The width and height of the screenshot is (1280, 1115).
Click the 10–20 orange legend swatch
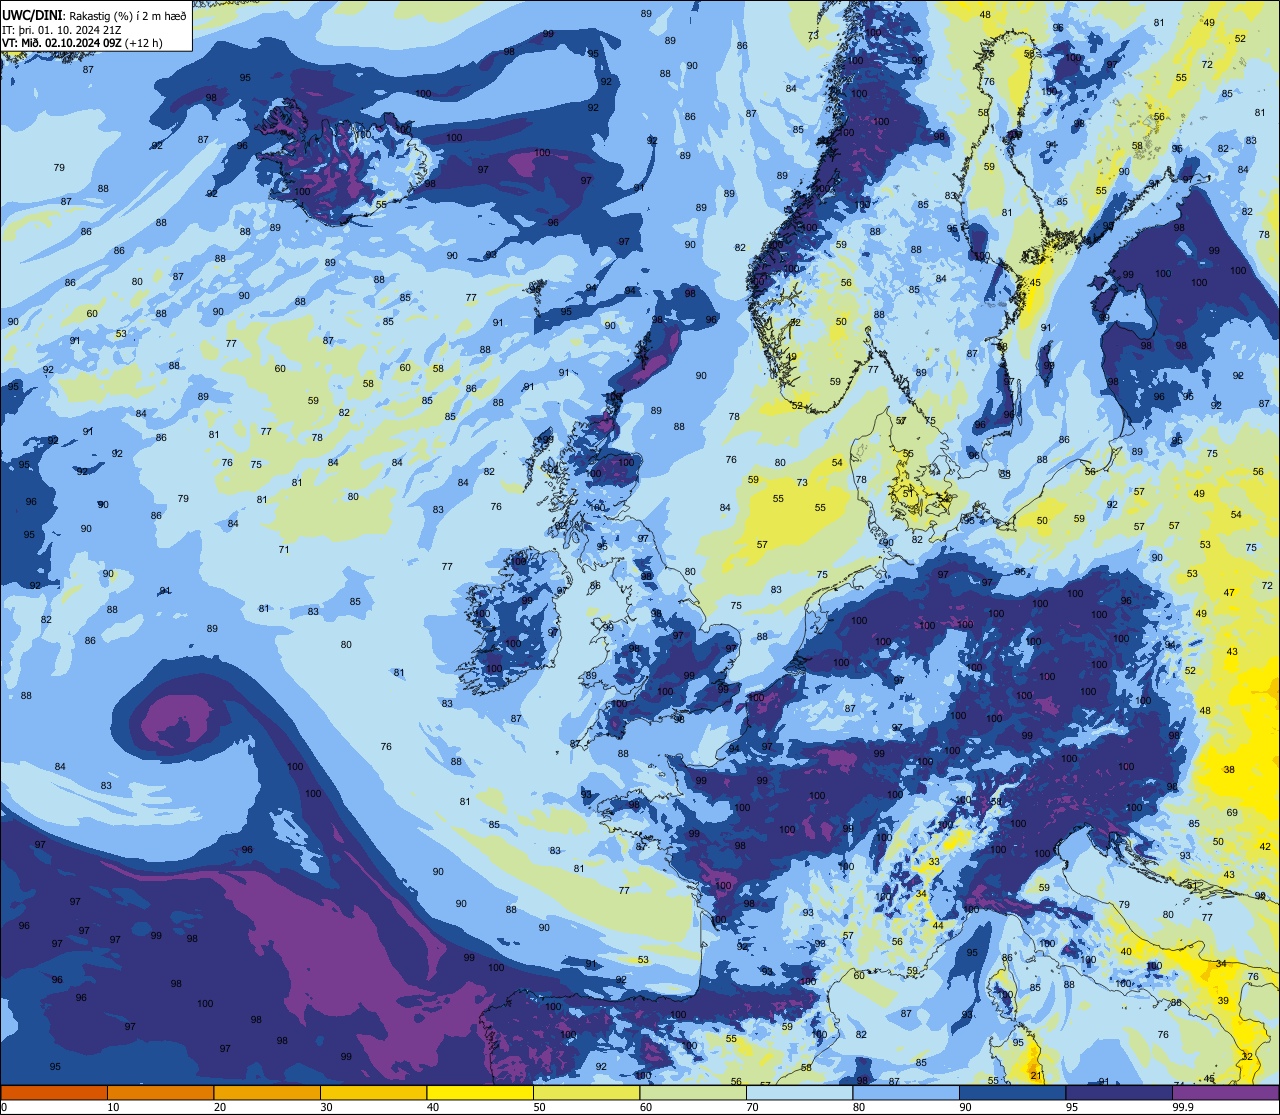tap(160, 1092)
